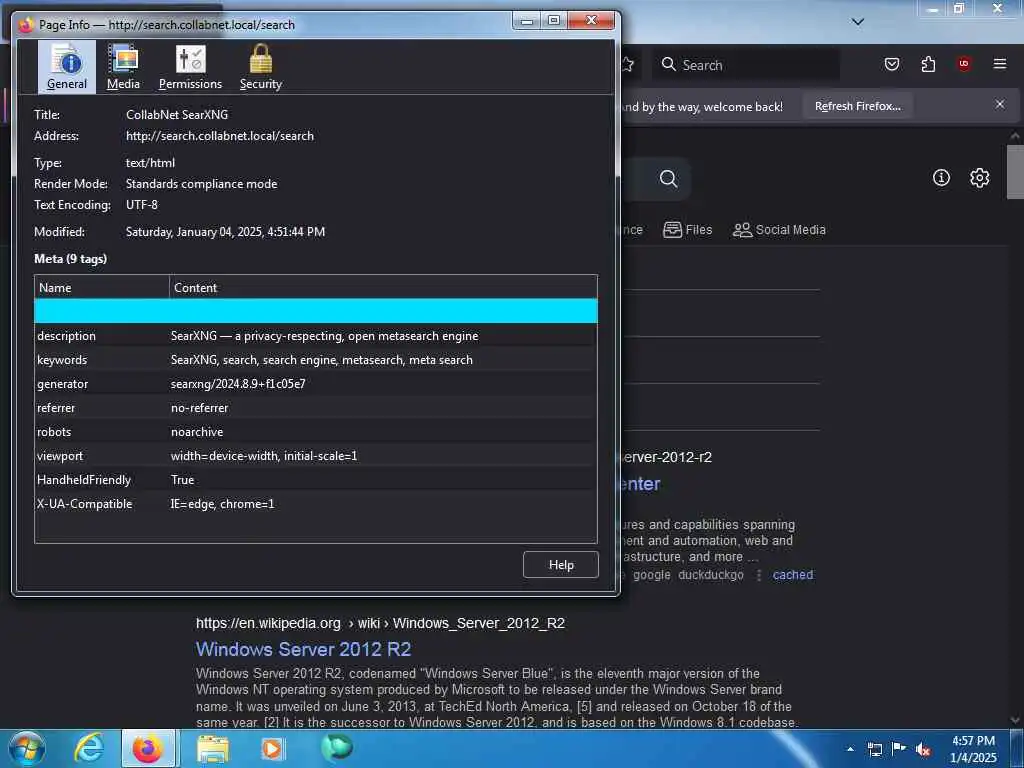
Task: Select the description meta tag row
Action: click(315, 336)
